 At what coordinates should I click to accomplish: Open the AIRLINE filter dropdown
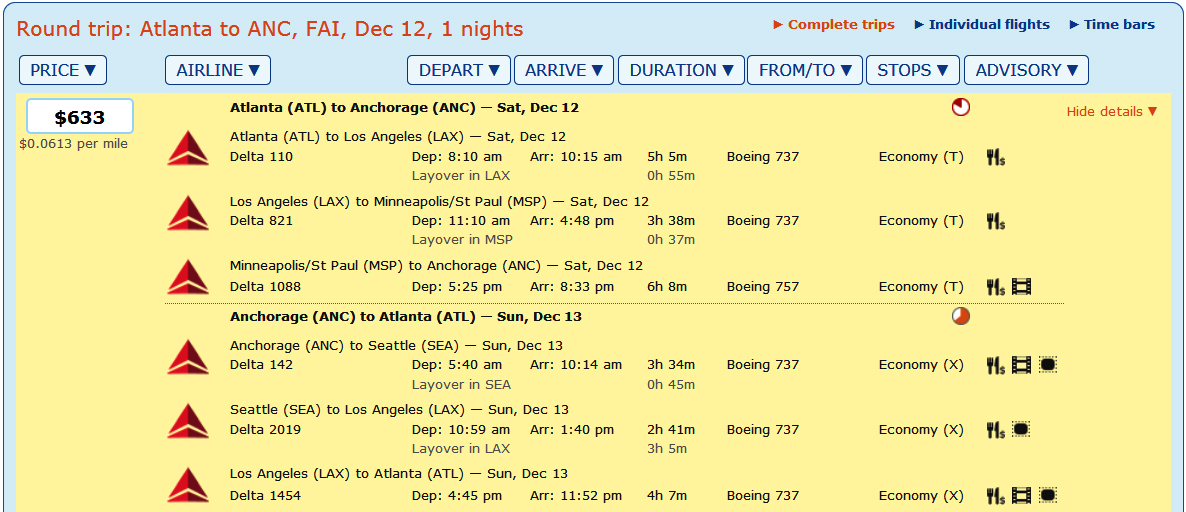(x=218, y=70)
